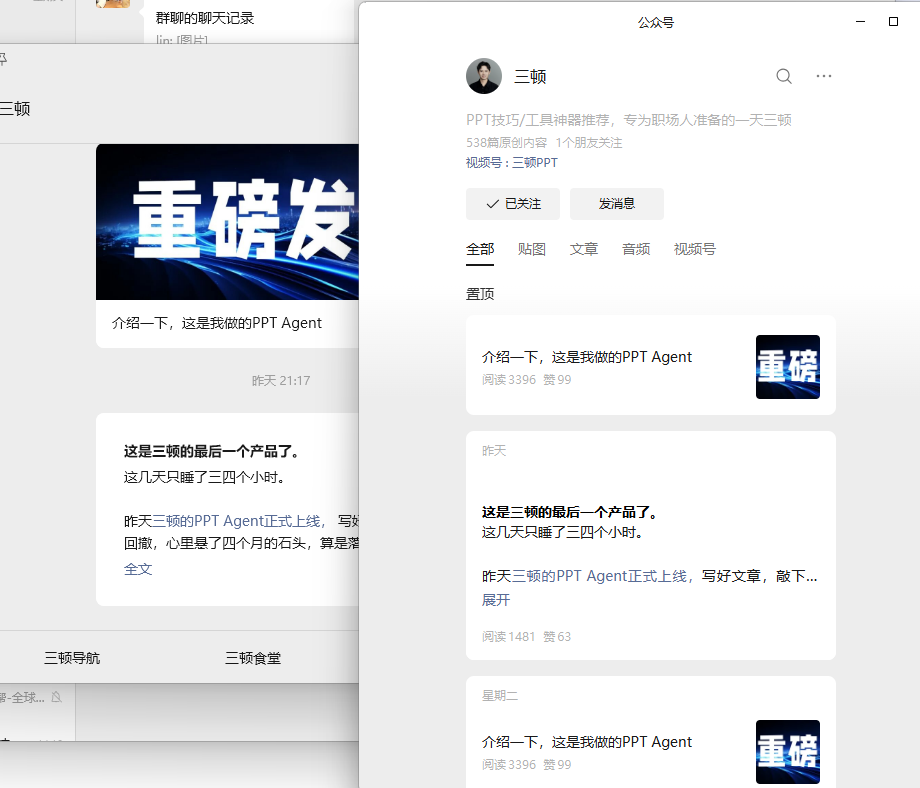Viewport: 920px width, 788px height.
Task: Maximize the 公众号 window
Action: (893, 21)
